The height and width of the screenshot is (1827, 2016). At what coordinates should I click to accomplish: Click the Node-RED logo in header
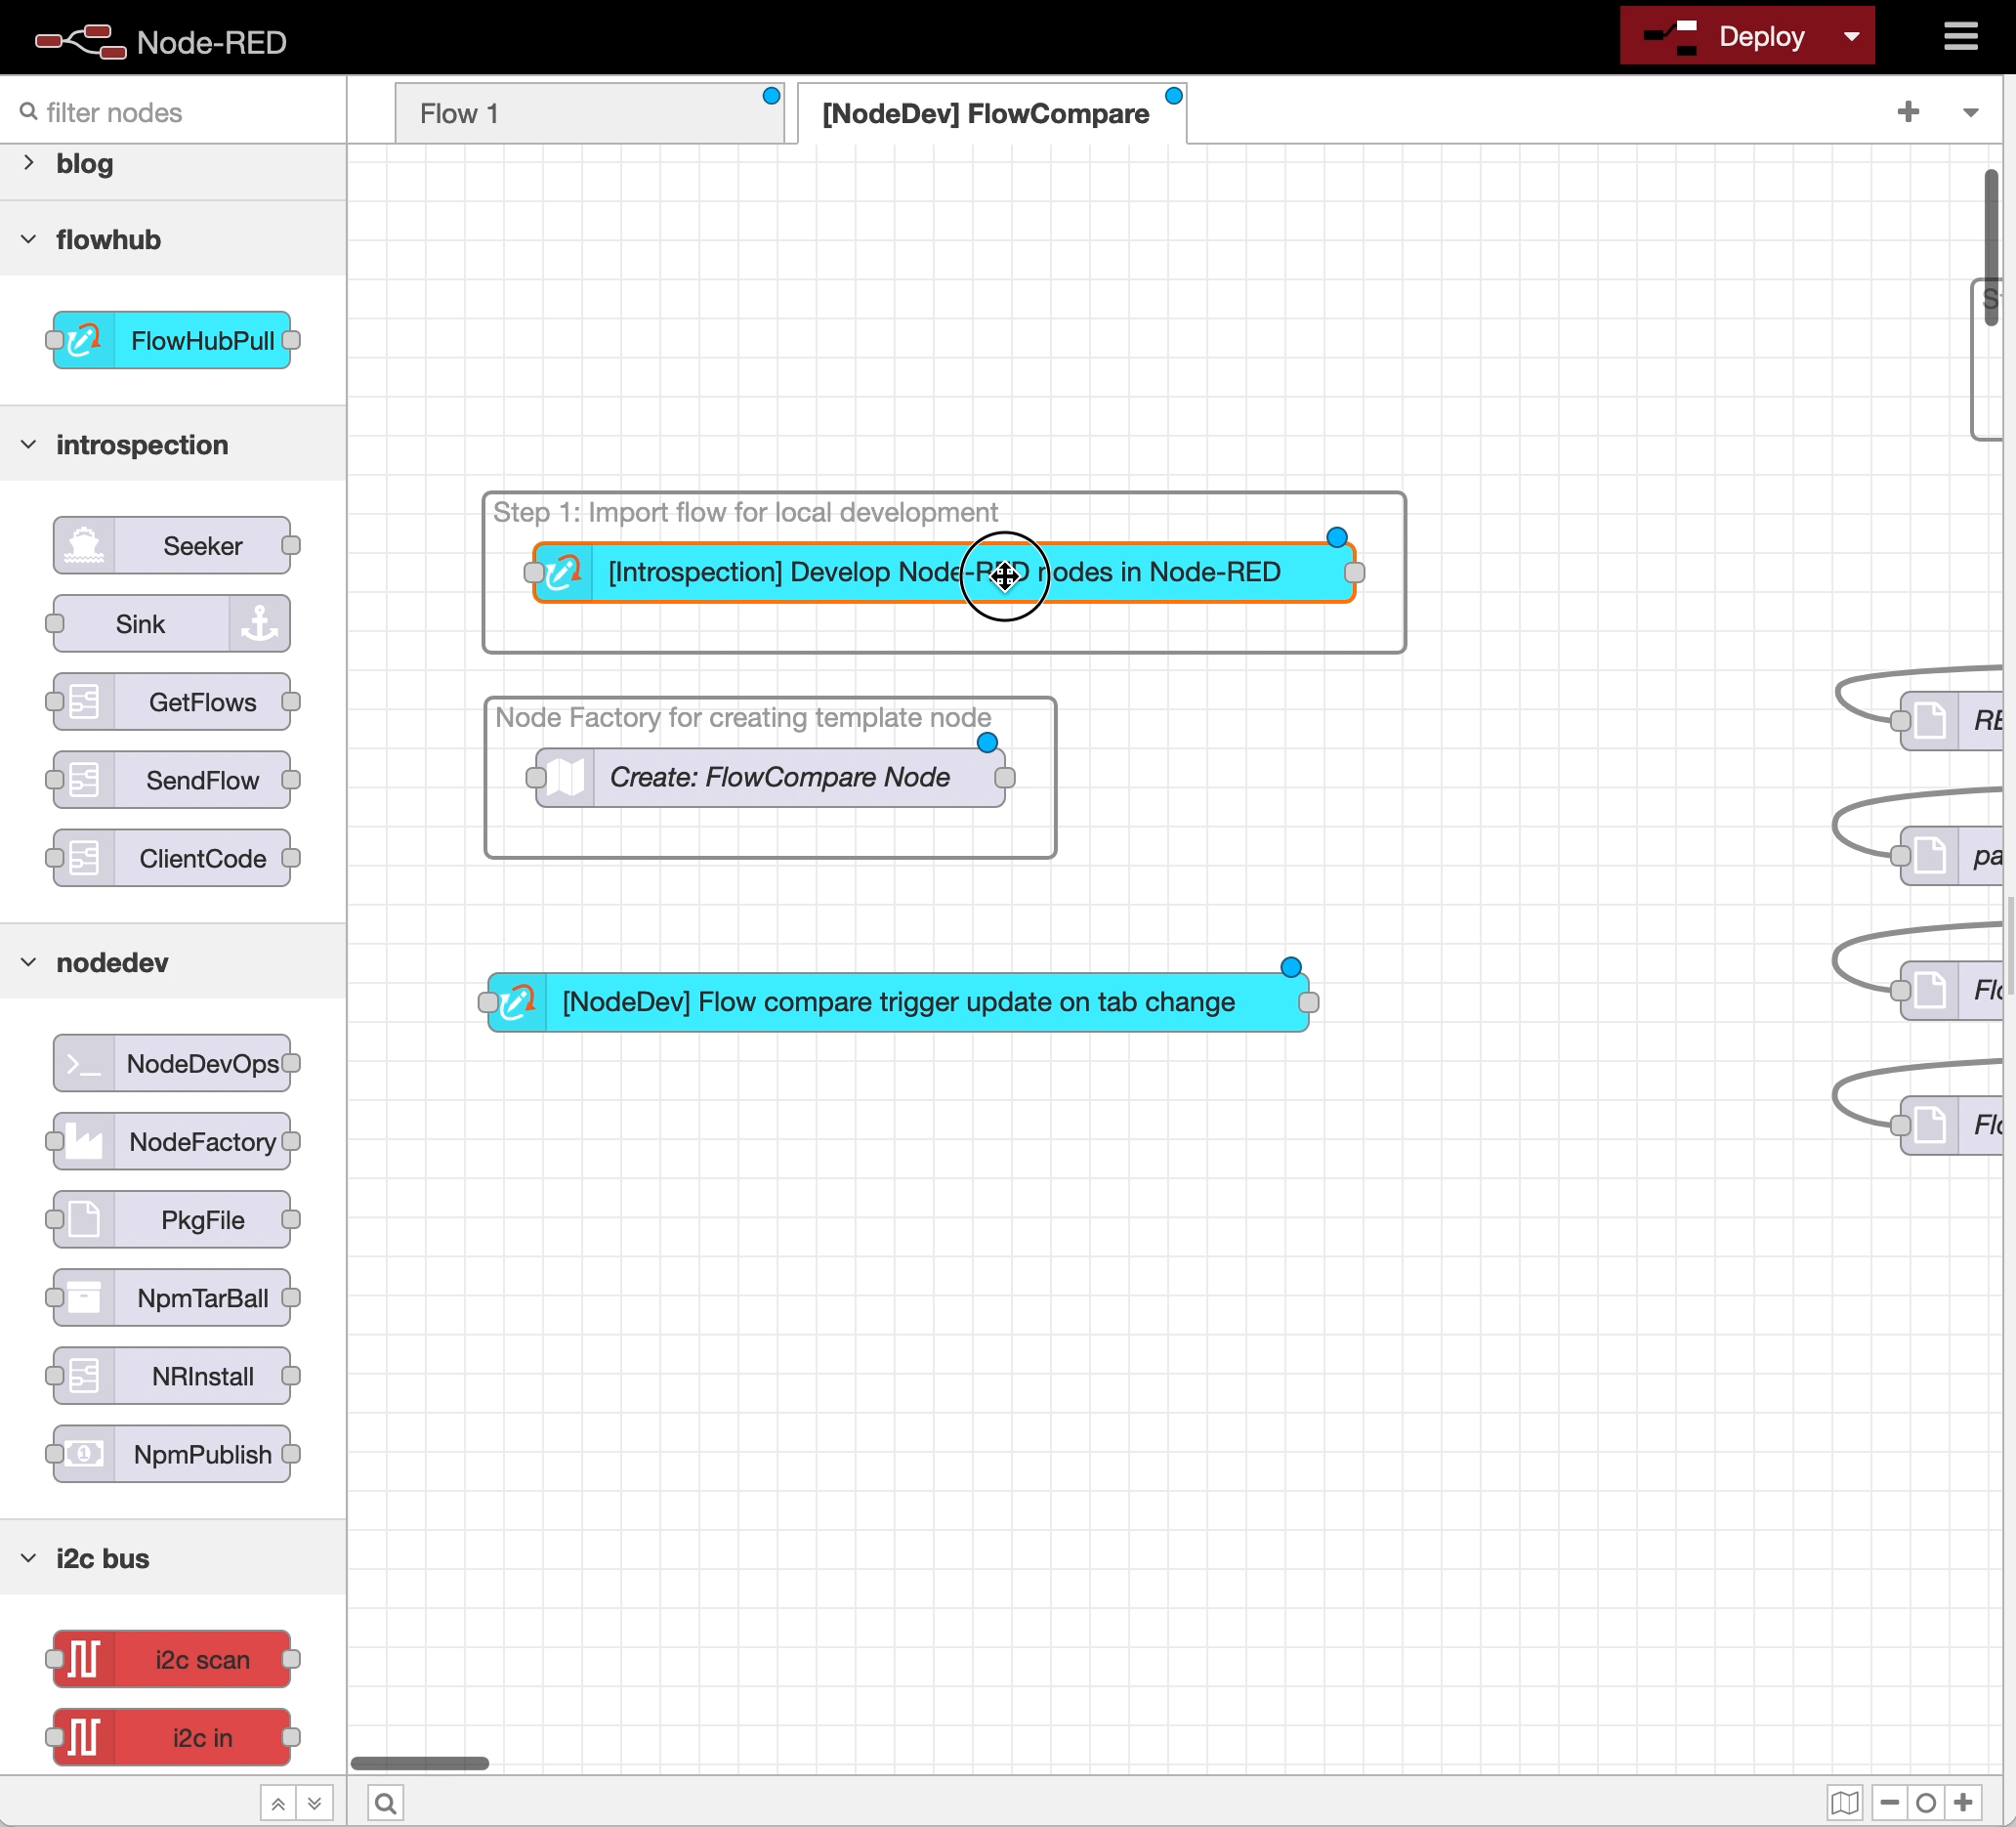click(x=161, y=41)
